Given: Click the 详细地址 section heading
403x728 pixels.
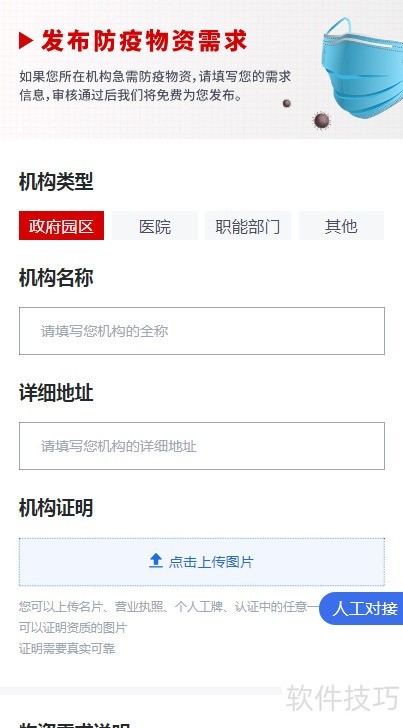Looking at the screenshot, I should point(56,393).
